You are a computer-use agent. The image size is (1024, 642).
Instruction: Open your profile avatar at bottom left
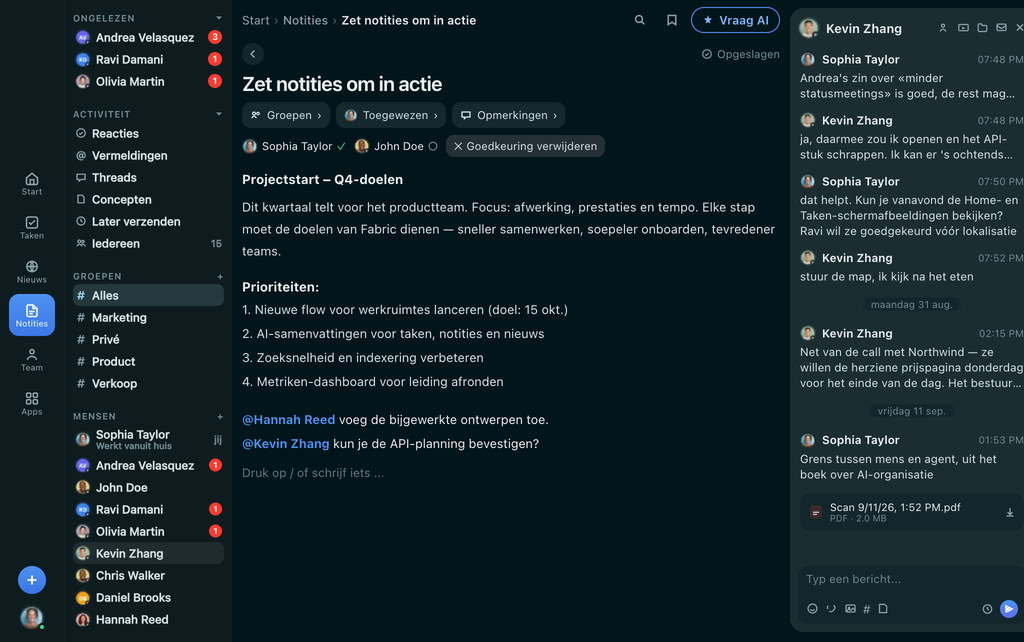(x=31, y=617)
